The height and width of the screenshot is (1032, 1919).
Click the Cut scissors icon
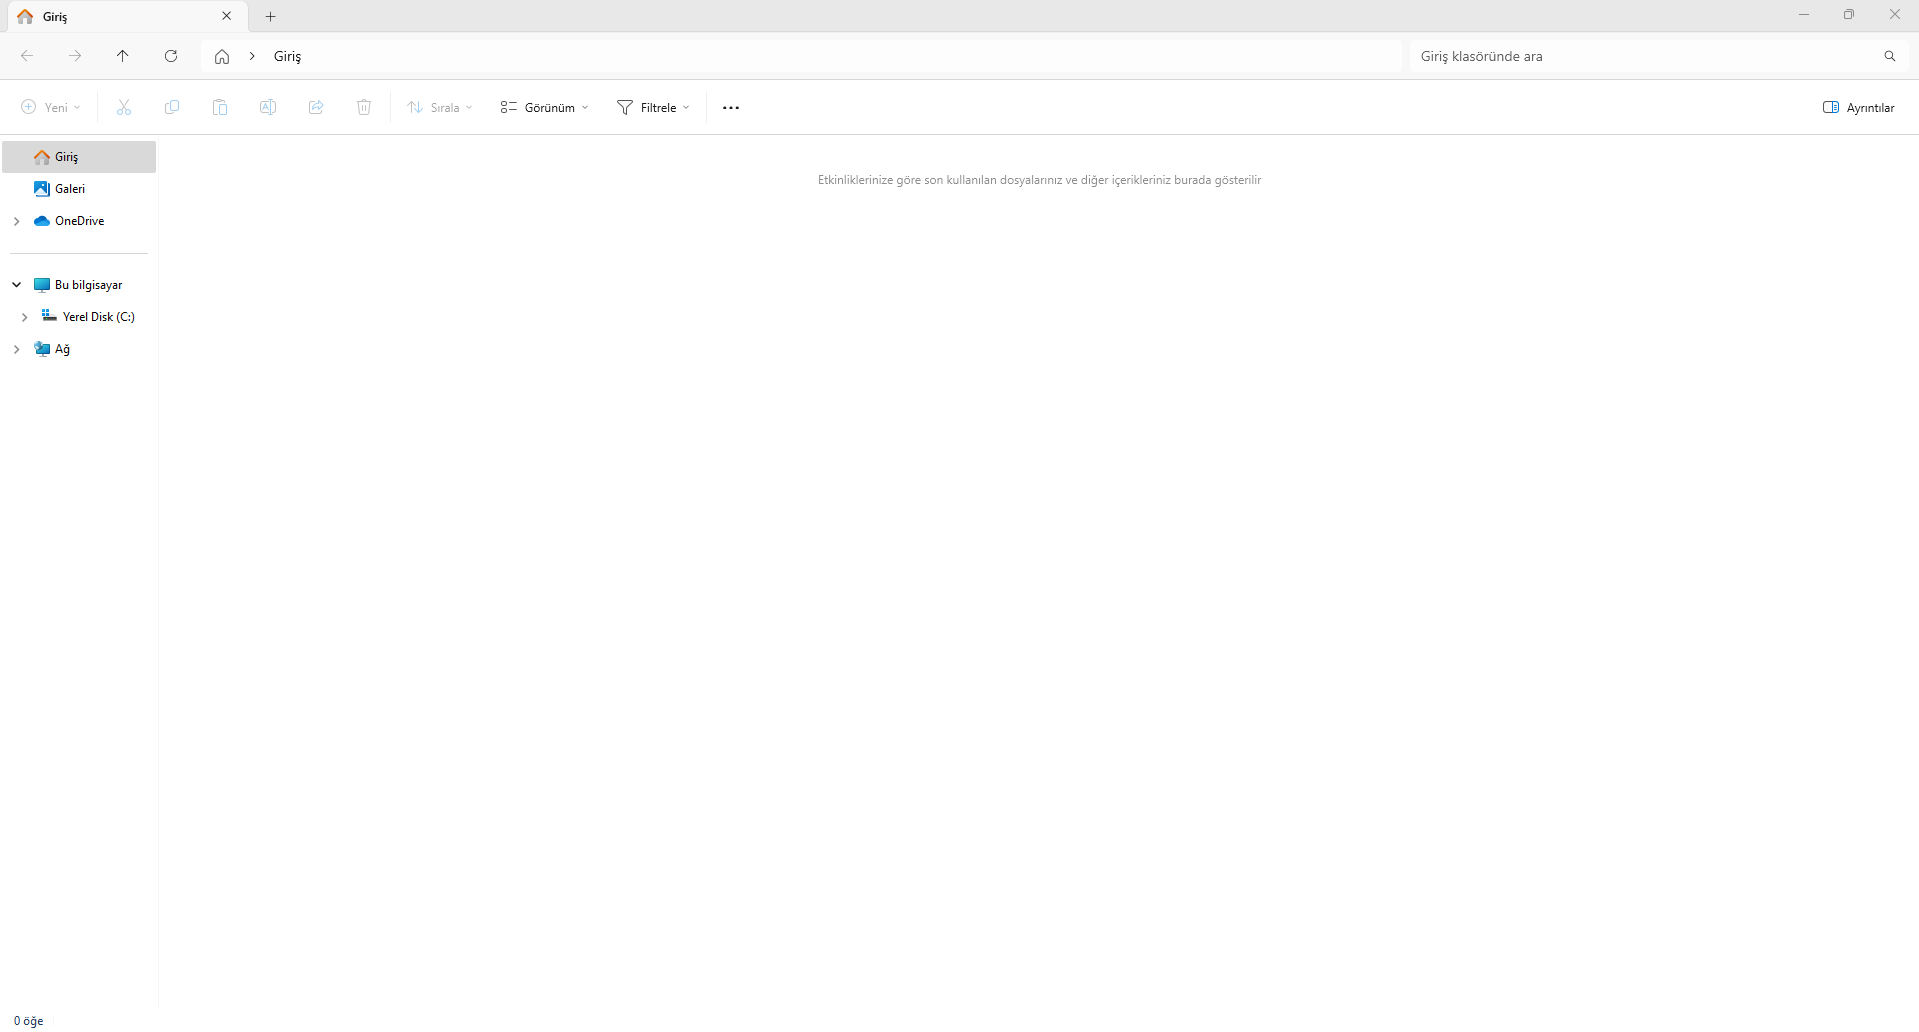(124, 107)
